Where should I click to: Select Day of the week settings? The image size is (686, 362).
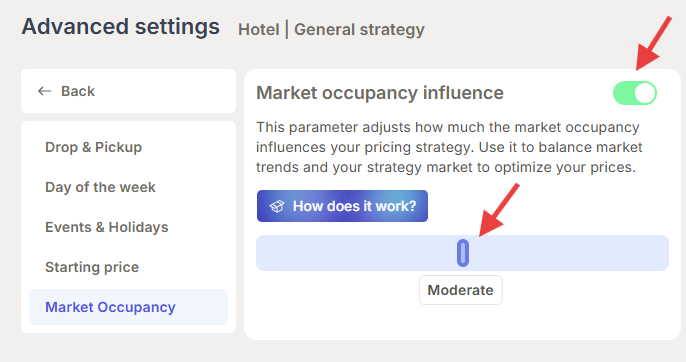tap(100, 187)
